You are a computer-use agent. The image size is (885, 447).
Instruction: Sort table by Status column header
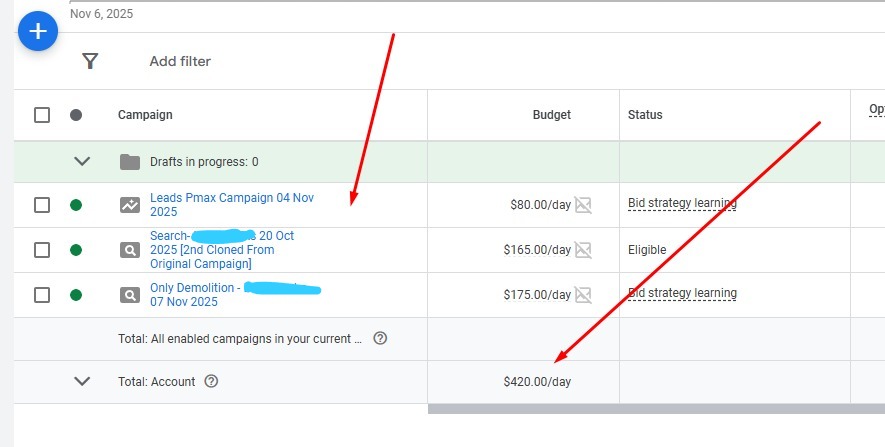[645, 115]
